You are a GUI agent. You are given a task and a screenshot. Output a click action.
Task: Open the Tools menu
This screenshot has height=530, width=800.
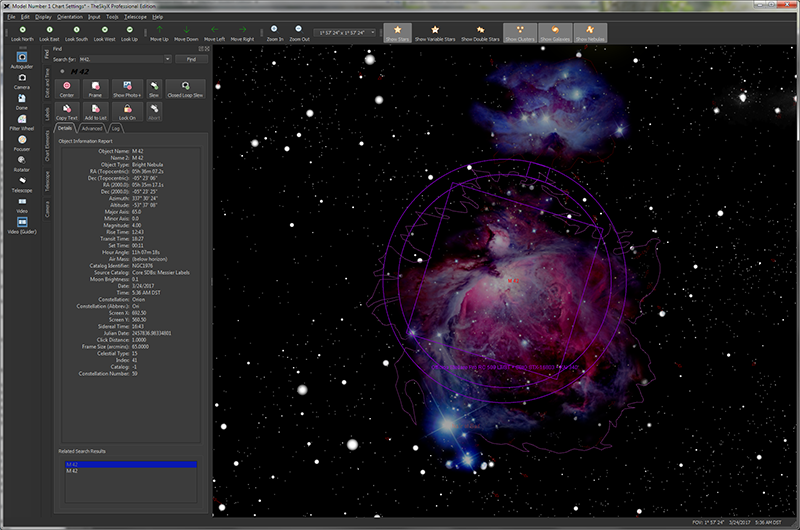coord(112,17)
